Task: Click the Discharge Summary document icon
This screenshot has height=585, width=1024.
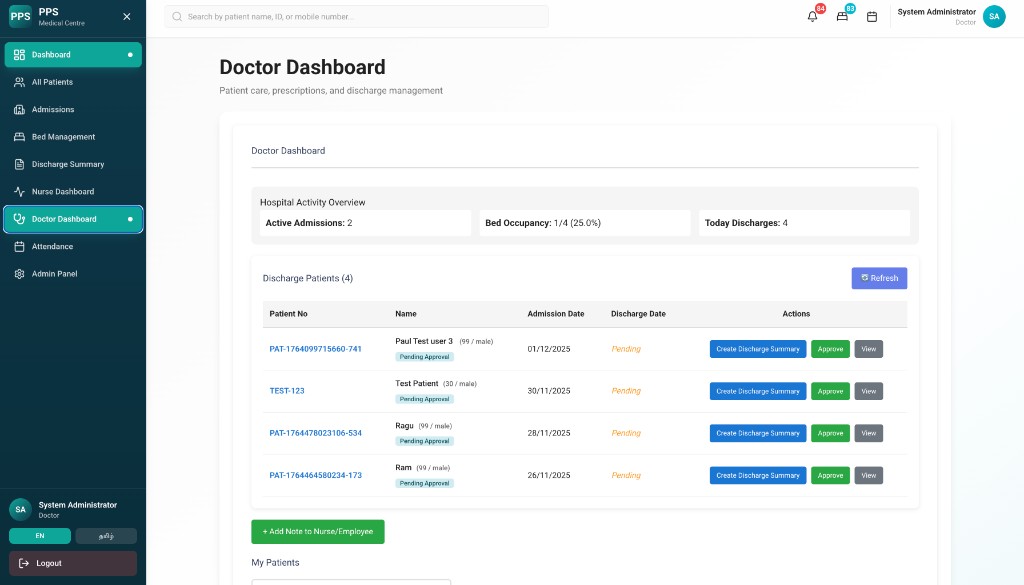Action: [x=20, y=165]
